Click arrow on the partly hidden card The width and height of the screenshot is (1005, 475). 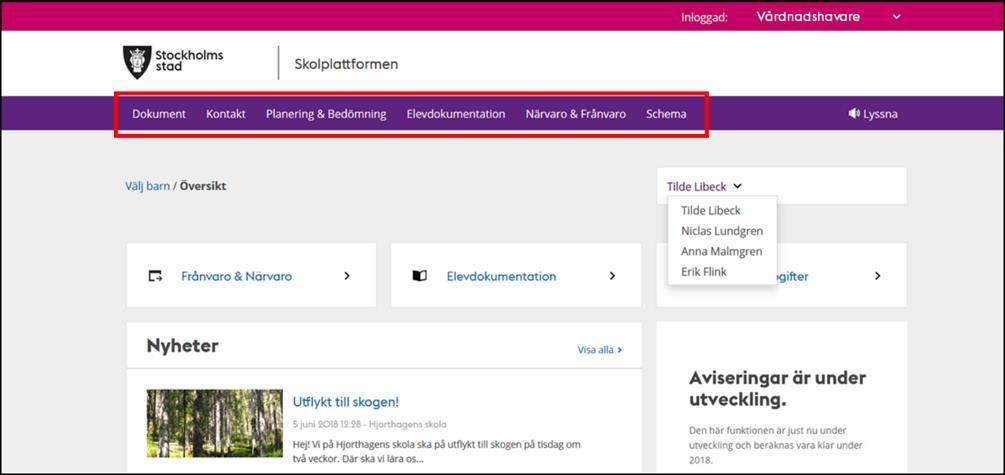(877, 276)
